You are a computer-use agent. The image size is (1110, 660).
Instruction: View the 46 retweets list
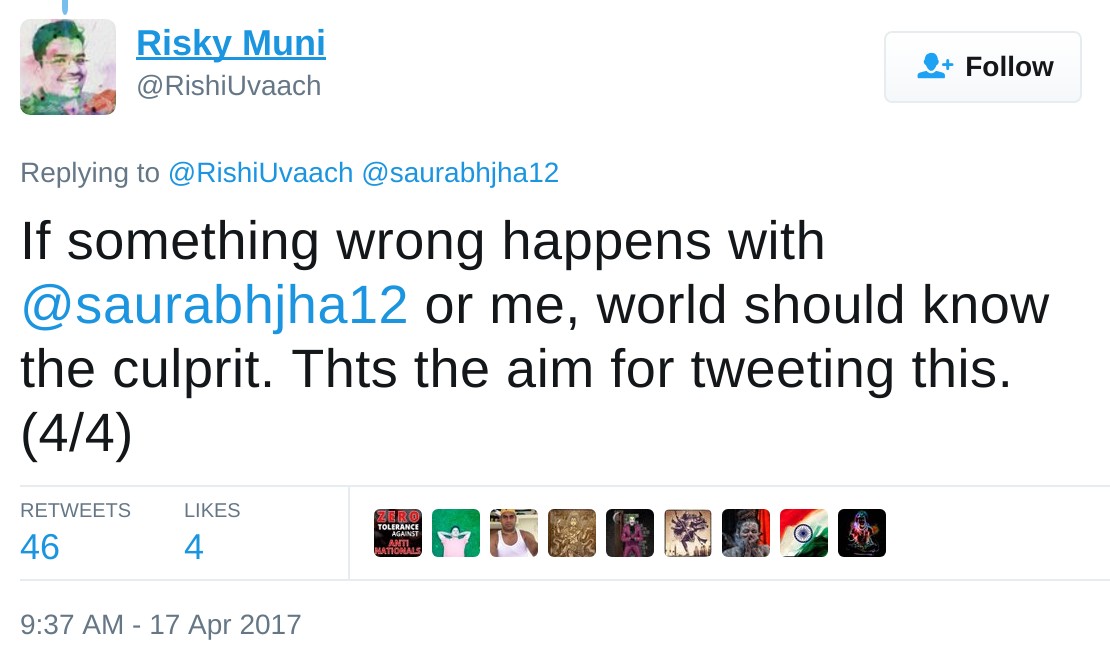point(40,547)
